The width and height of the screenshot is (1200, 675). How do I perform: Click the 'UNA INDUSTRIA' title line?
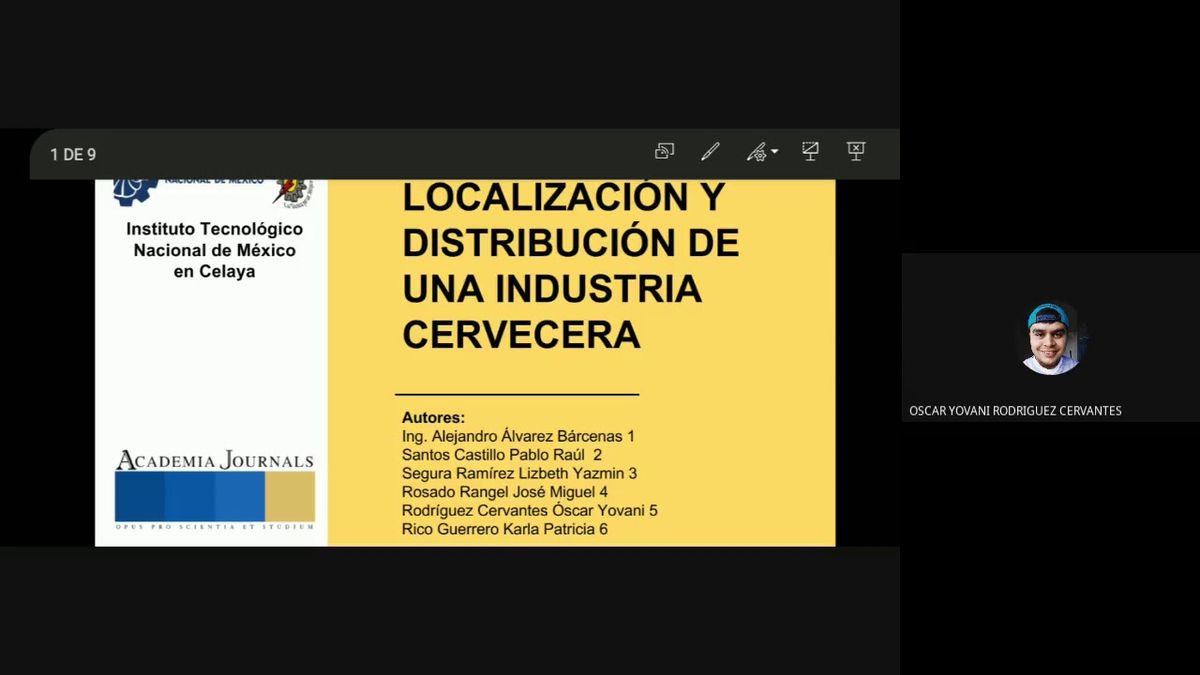(551, 289)
